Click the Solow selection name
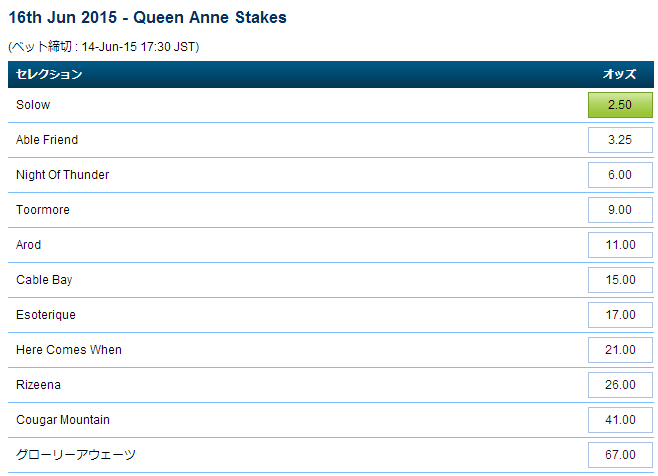Viewport: 658px width, 476px height. coord(33,105)
